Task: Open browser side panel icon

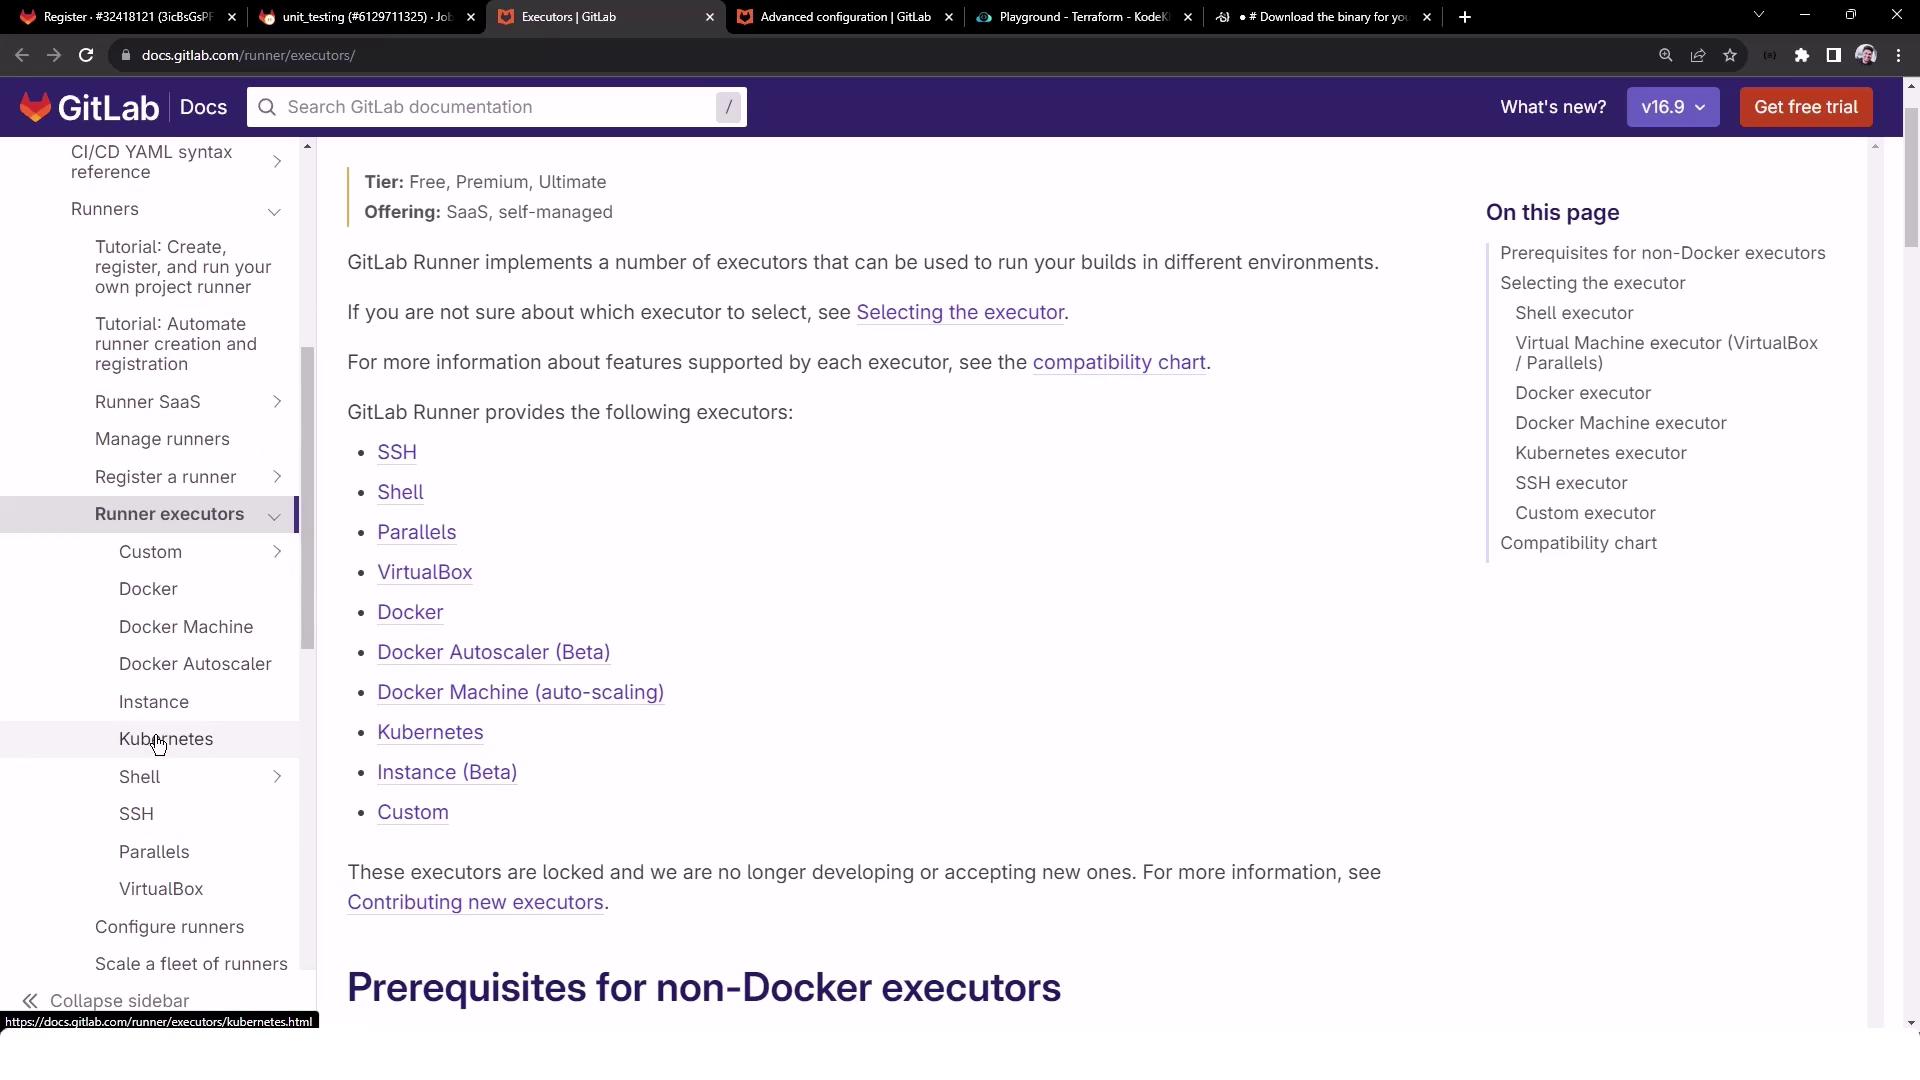Action: [1833, 55]
